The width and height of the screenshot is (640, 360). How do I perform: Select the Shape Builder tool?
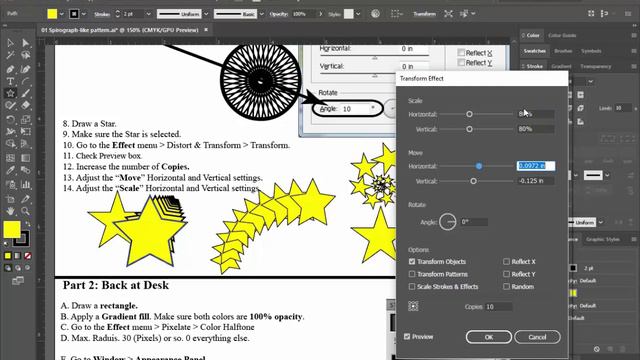tap(10, 144)
